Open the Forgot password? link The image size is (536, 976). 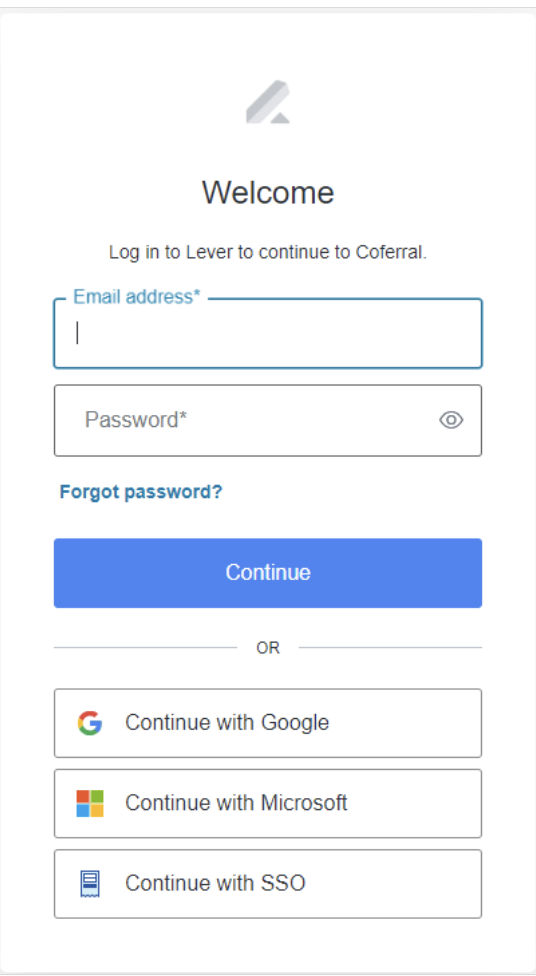click(141, 492)
